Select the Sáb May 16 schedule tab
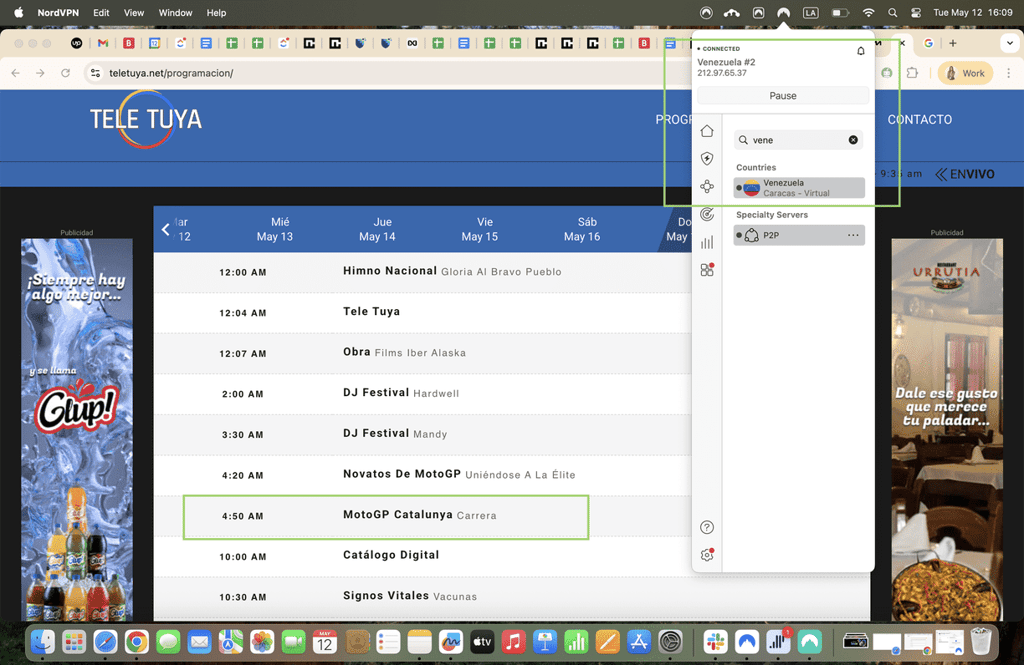Viewport: 1024px width, 665px height. (x=582, y=229)
